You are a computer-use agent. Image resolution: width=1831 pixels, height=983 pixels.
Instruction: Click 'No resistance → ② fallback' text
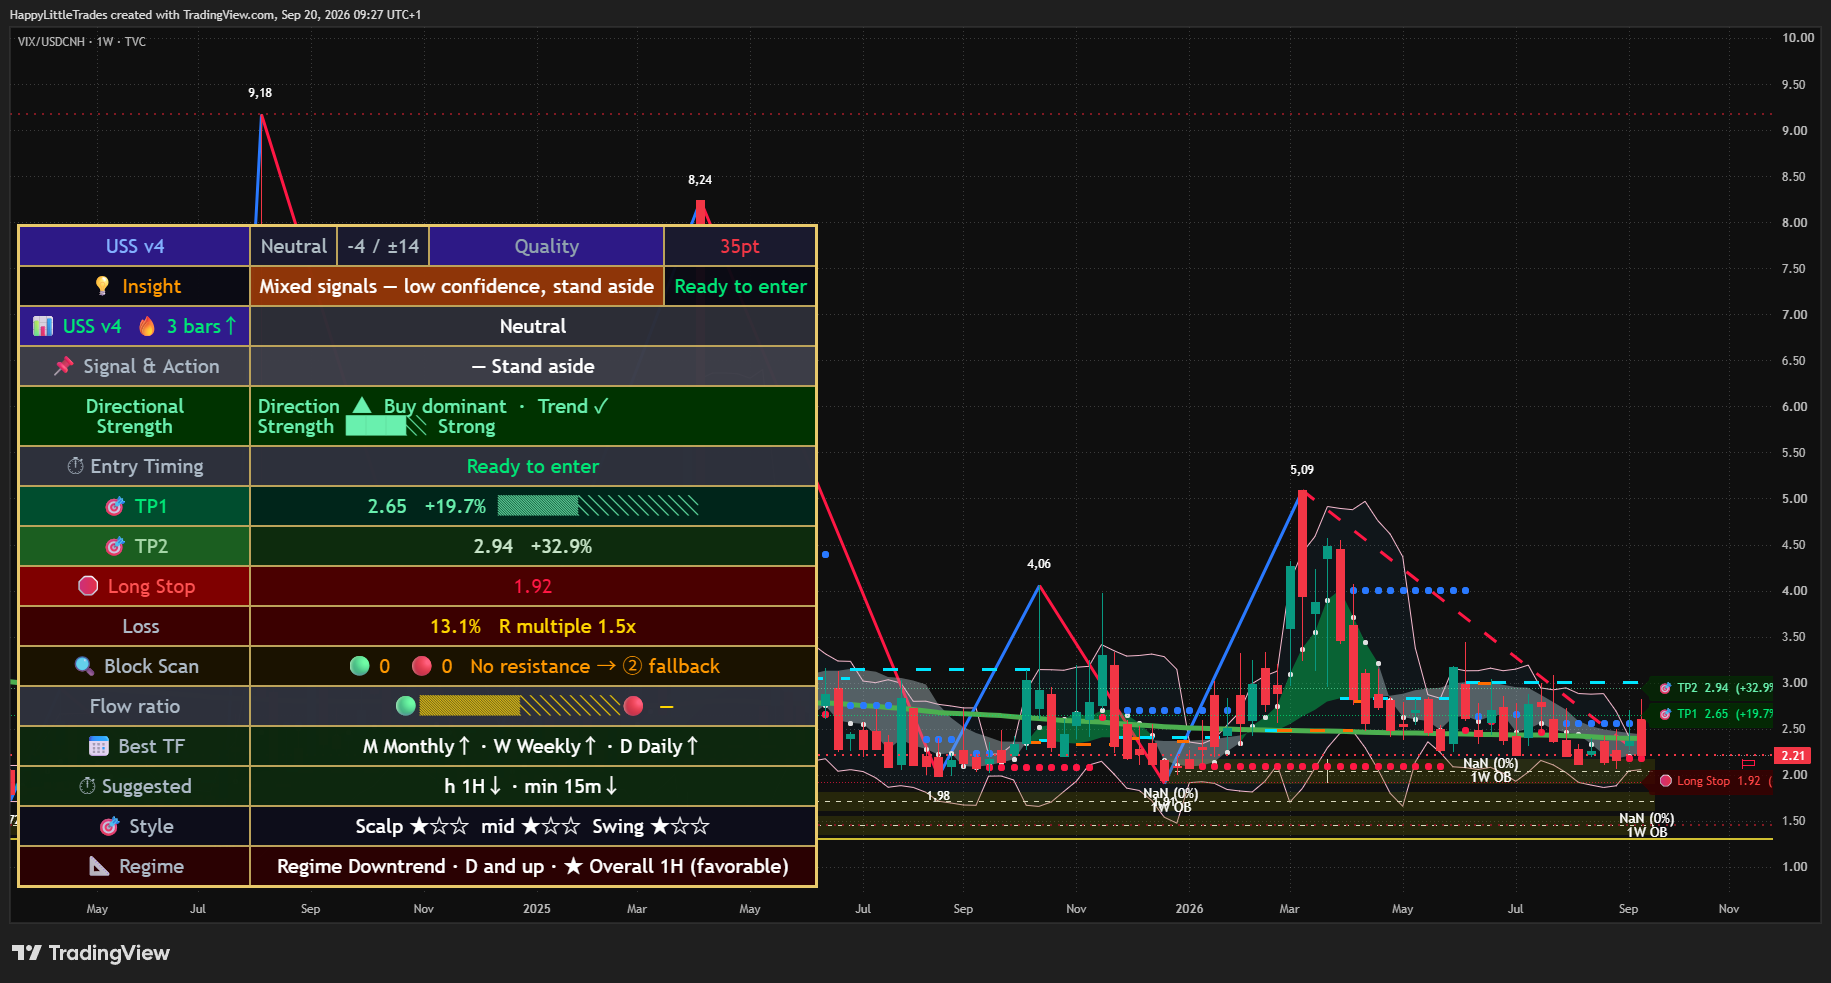click(x=595, y=666)
